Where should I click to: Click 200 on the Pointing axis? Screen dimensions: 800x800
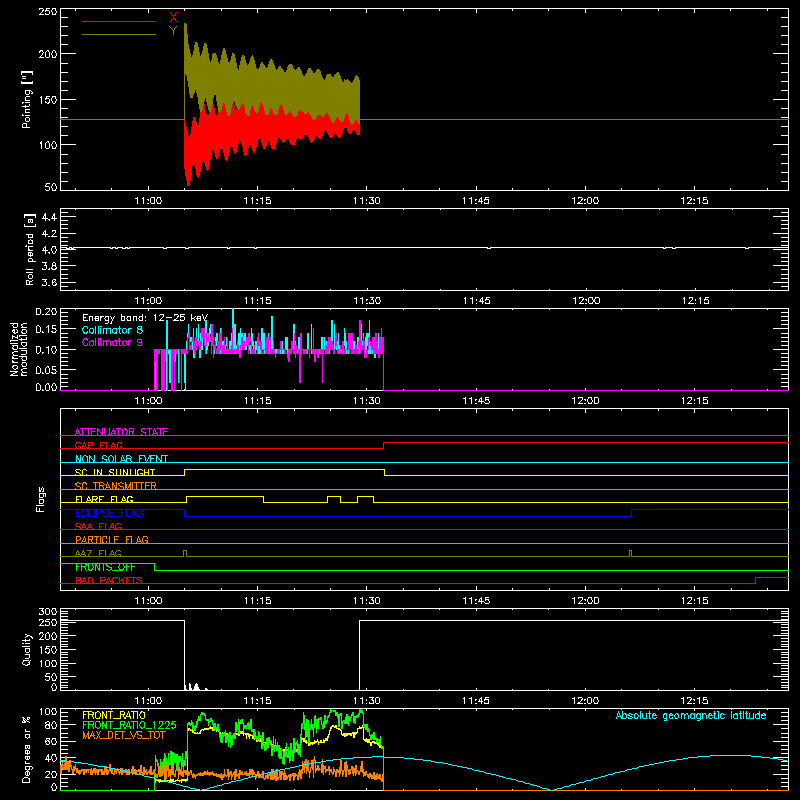click(x=48, y=54)
